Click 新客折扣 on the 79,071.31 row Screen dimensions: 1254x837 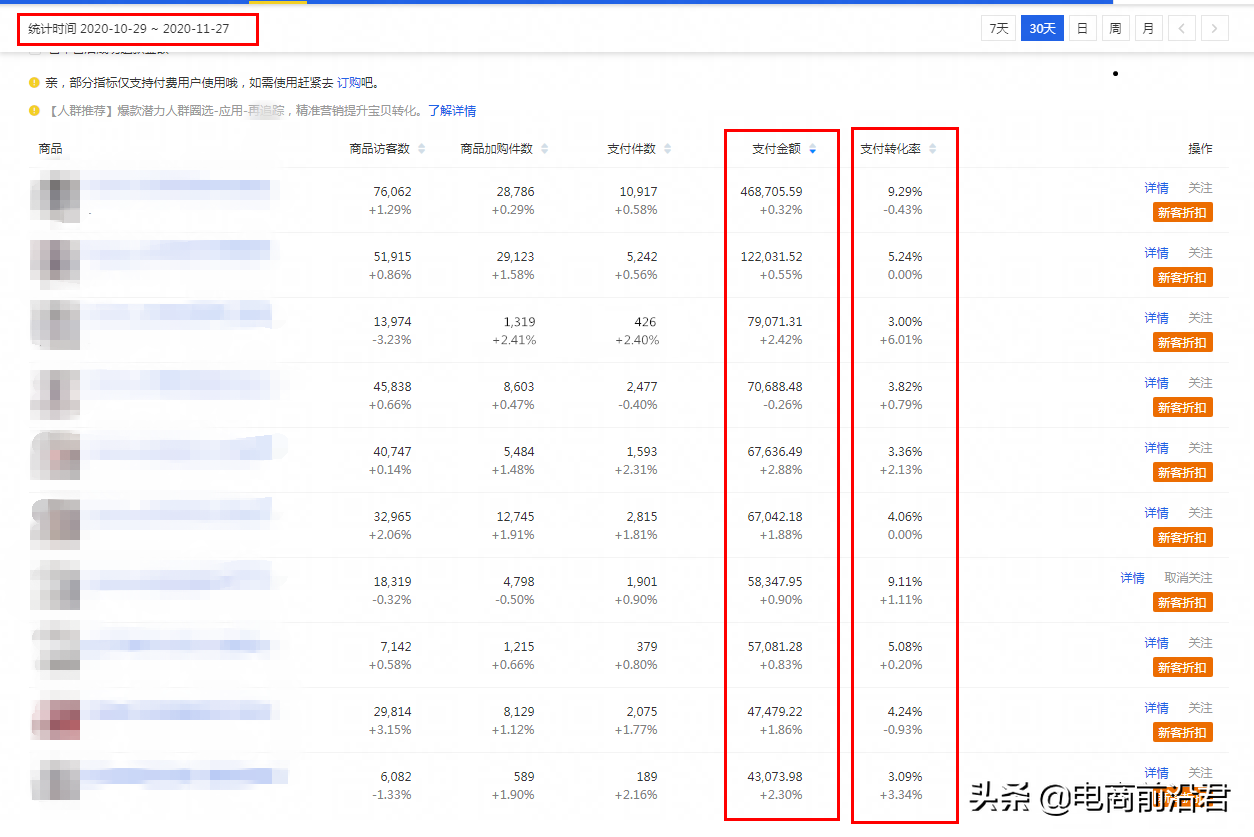click(x=1182, y=342)
